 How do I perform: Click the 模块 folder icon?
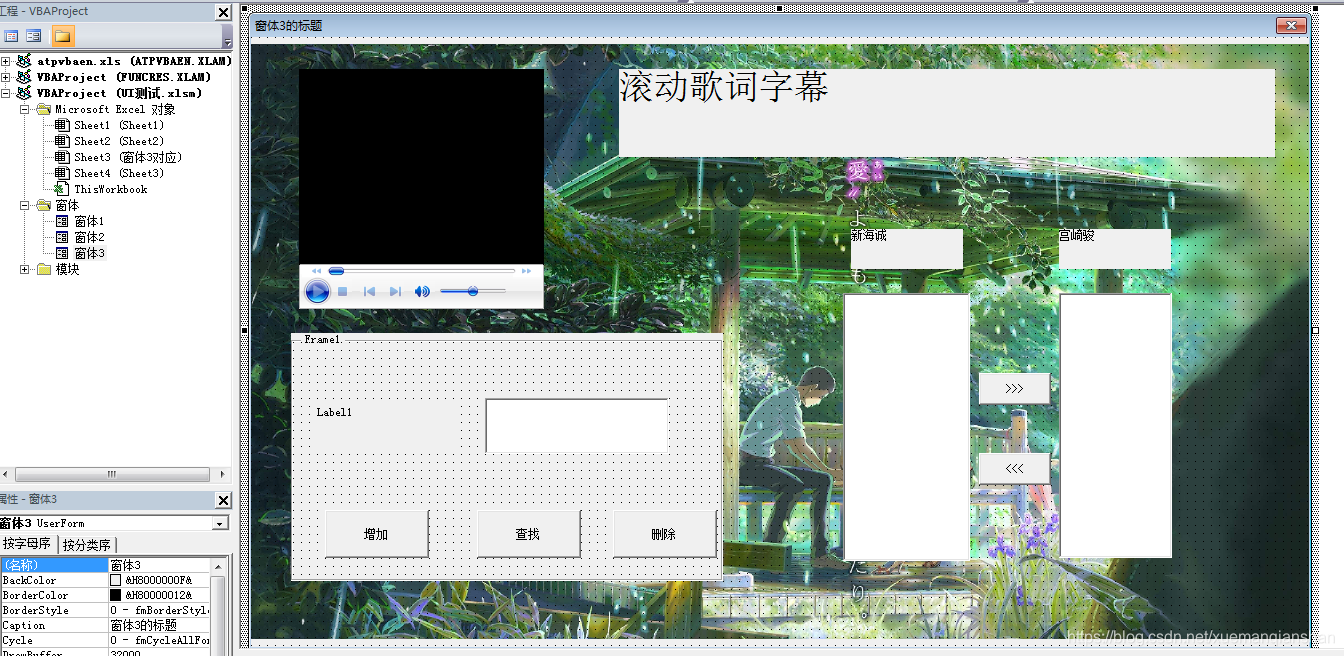pyautogui.click(x=44, y=269)
